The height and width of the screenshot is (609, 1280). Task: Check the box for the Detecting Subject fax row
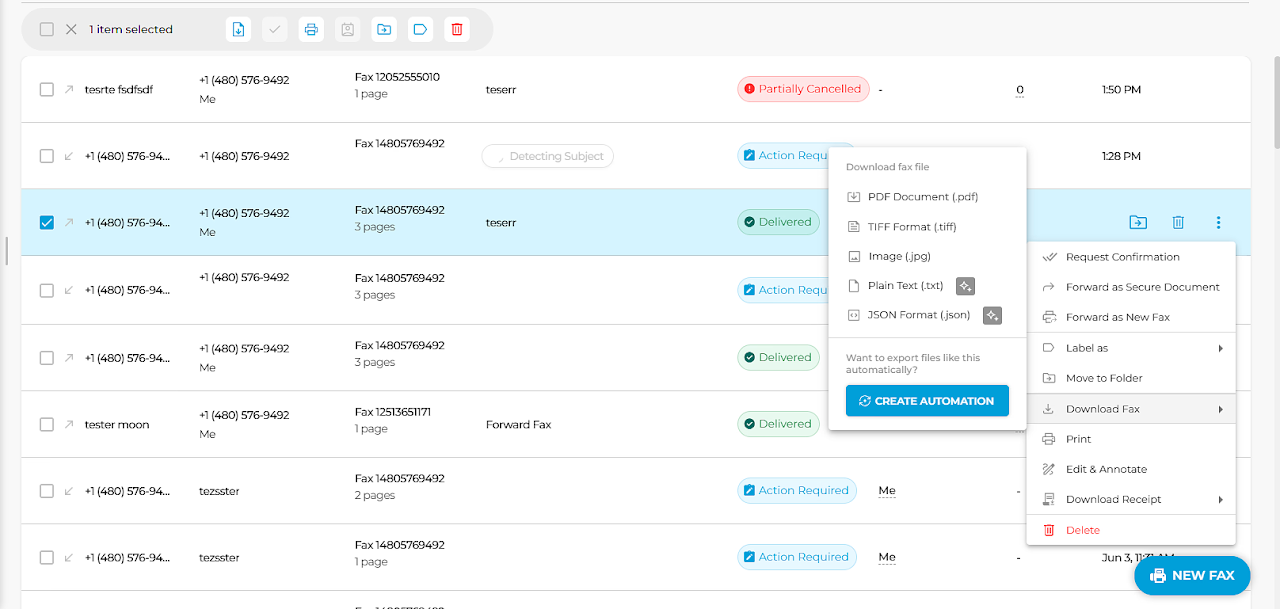tap(46, 156)
